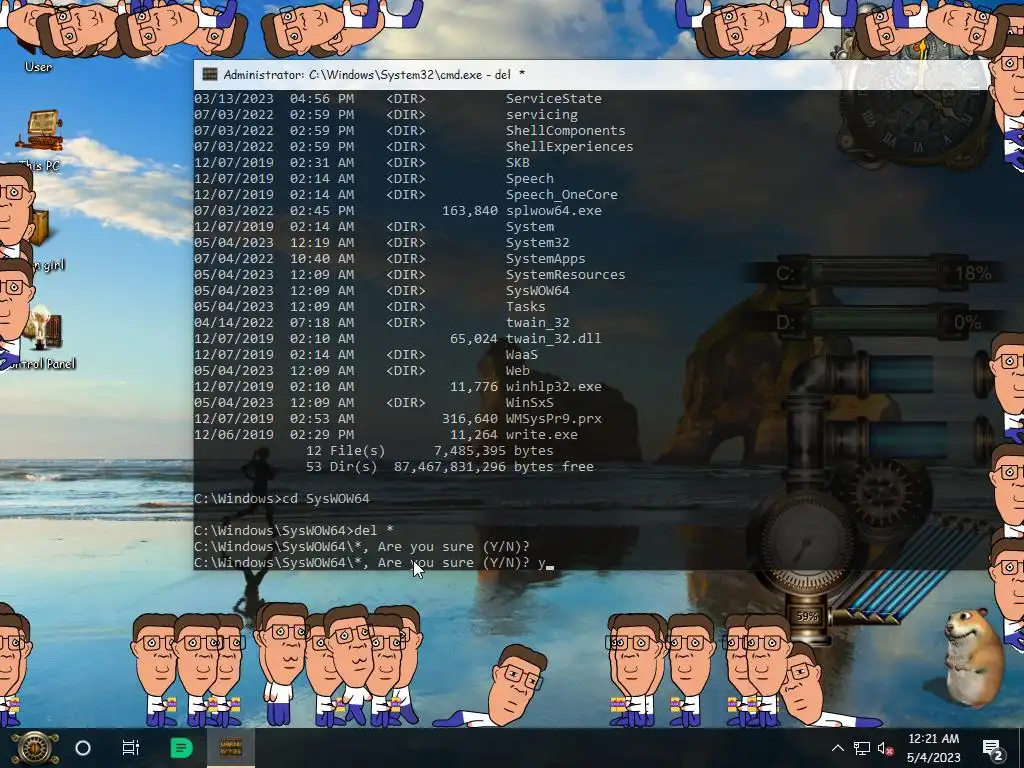Click the Cortana circle search icon
Screen dimensions: 1024x768
click(x=83, y=748)
